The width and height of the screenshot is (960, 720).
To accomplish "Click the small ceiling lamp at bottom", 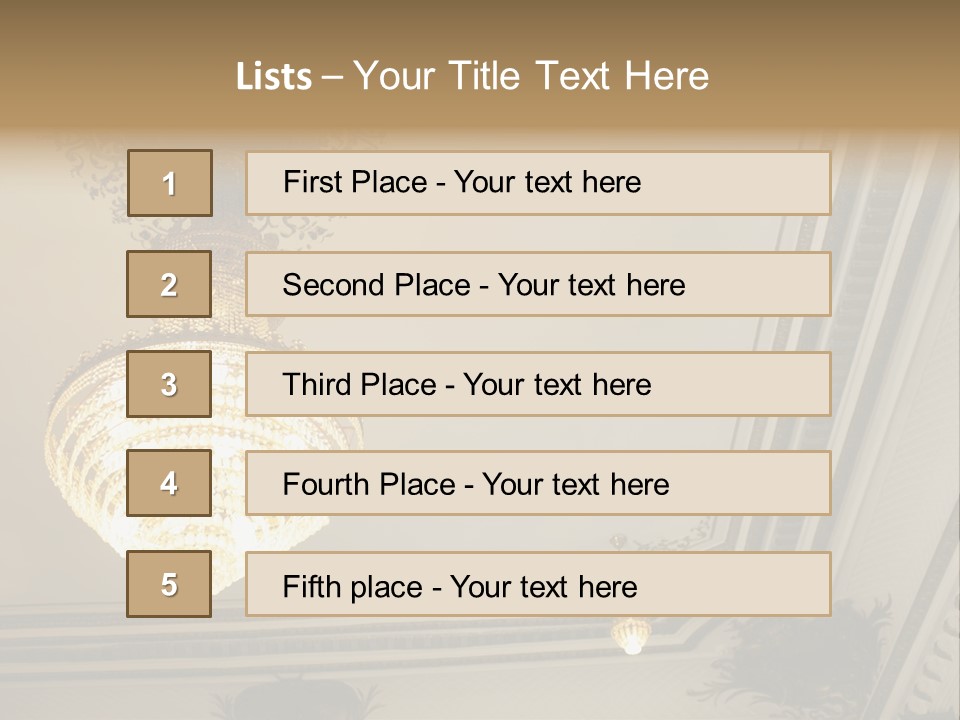I will click(x=631, y=636).
